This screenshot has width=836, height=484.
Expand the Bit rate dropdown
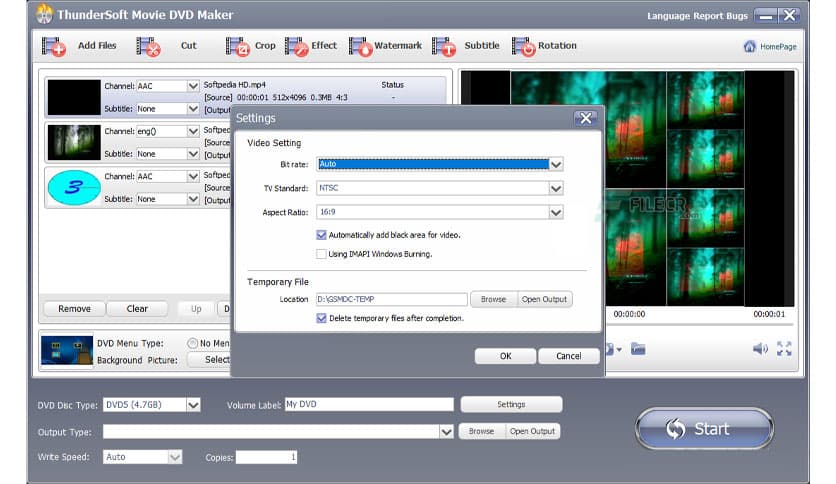pos(556,164)
